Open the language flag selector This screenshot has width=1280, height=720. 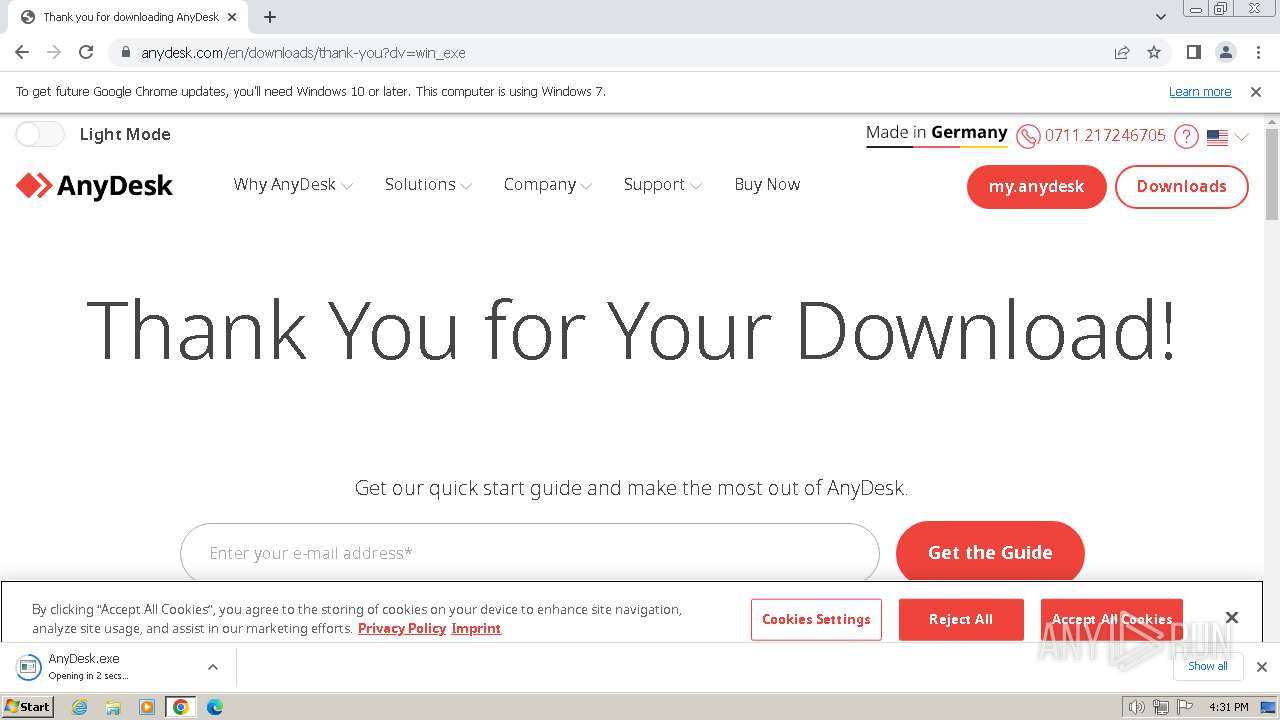pyautogui.click(x=1228, y=137)
